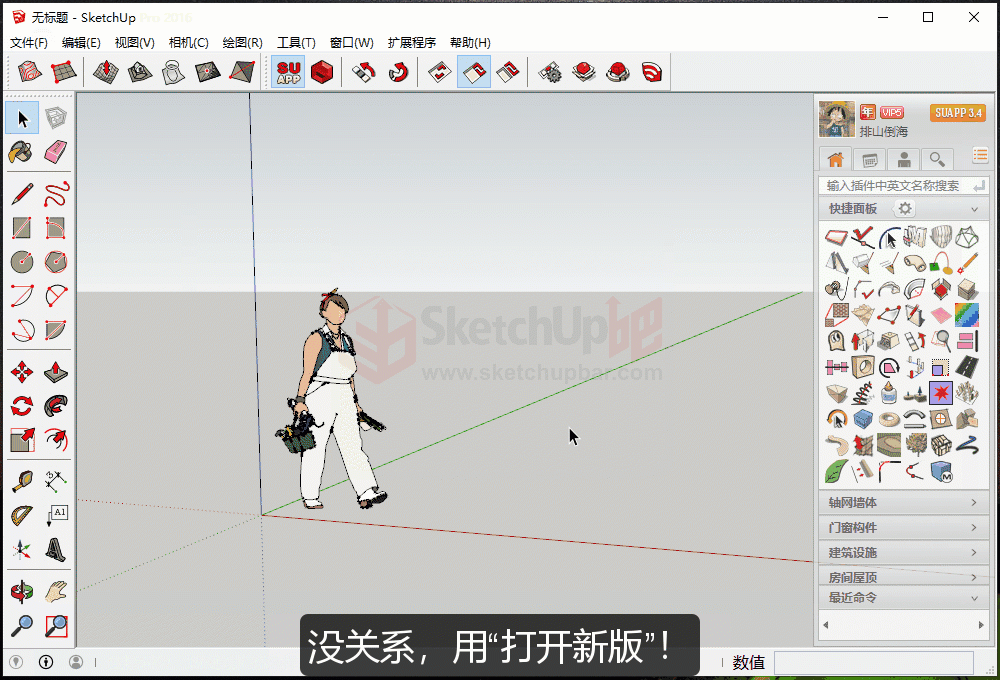1000x680 pixels.
Task: Pick the Push/Pull tool
Action: pyautogui.click(x=56, y=372)
